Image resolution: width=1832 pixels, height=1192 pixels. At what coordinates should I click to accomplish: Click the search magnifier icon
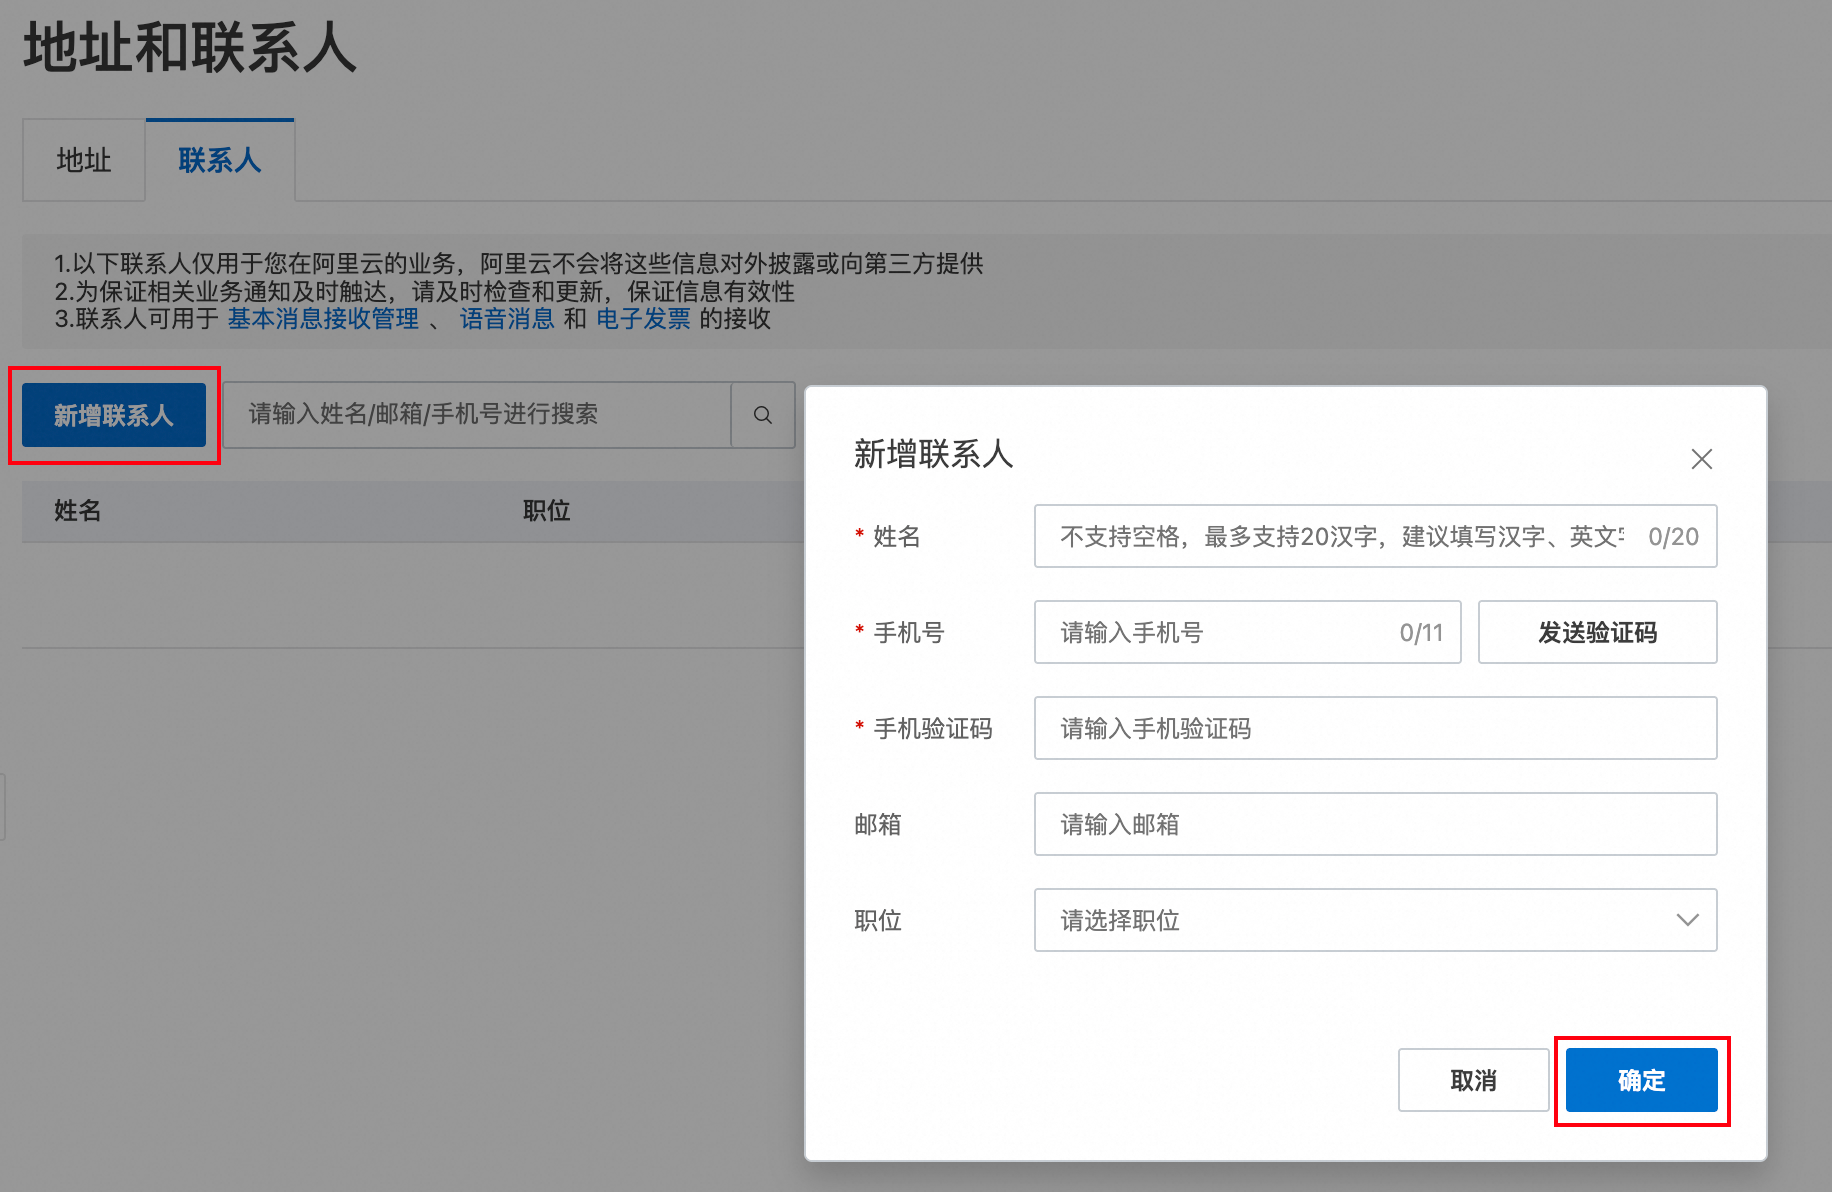pyautogui.click(x=763, y=415)
